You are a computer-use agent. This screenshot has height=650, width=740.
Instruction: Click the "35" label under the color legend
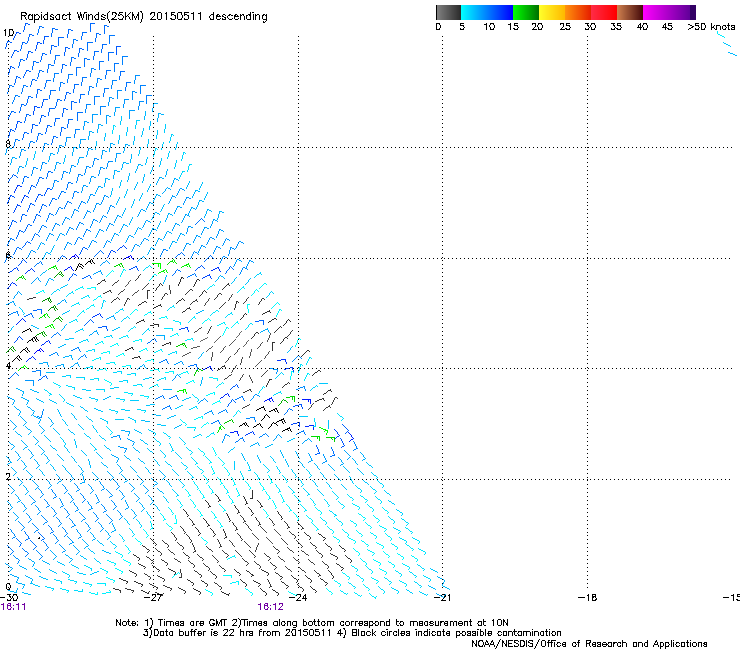tap(616, 27)
